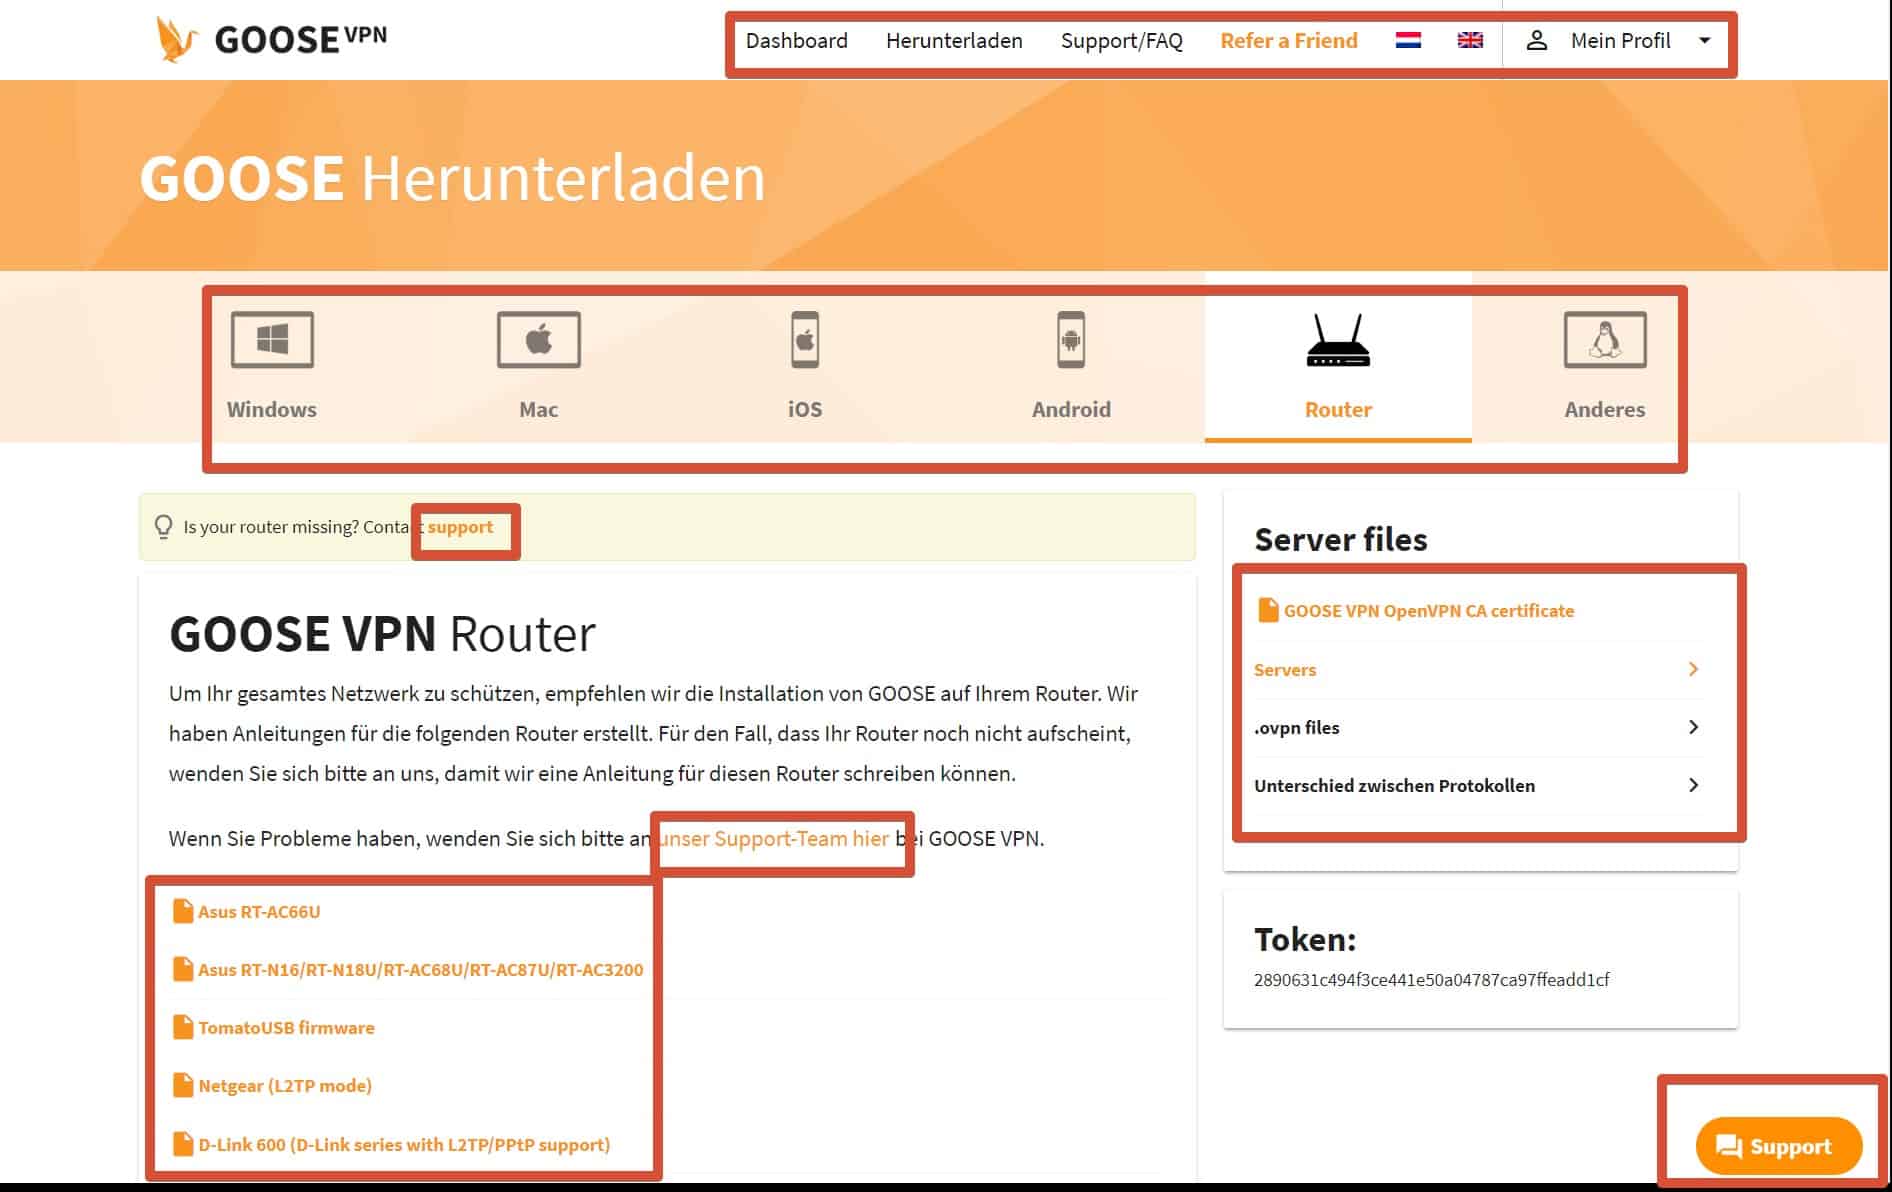This screenshot has width=1892, height=1192.
Task: Click the token value text
Action: click(1431, 980)
